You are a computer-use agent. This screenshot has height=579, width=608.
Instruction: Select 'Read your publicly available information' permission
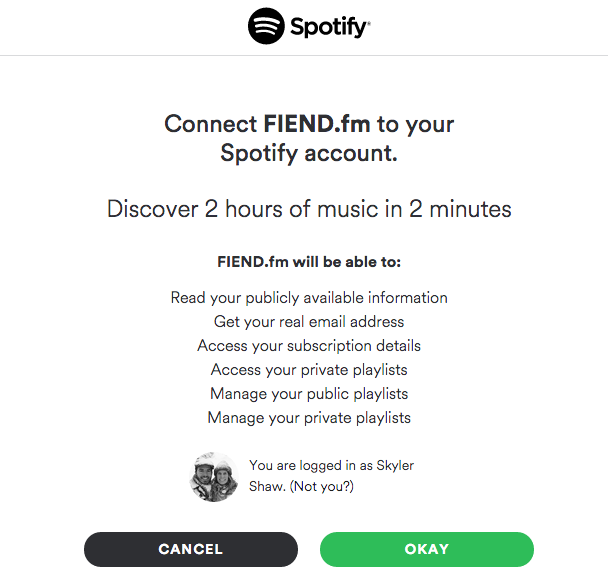(x=309, y=298)
